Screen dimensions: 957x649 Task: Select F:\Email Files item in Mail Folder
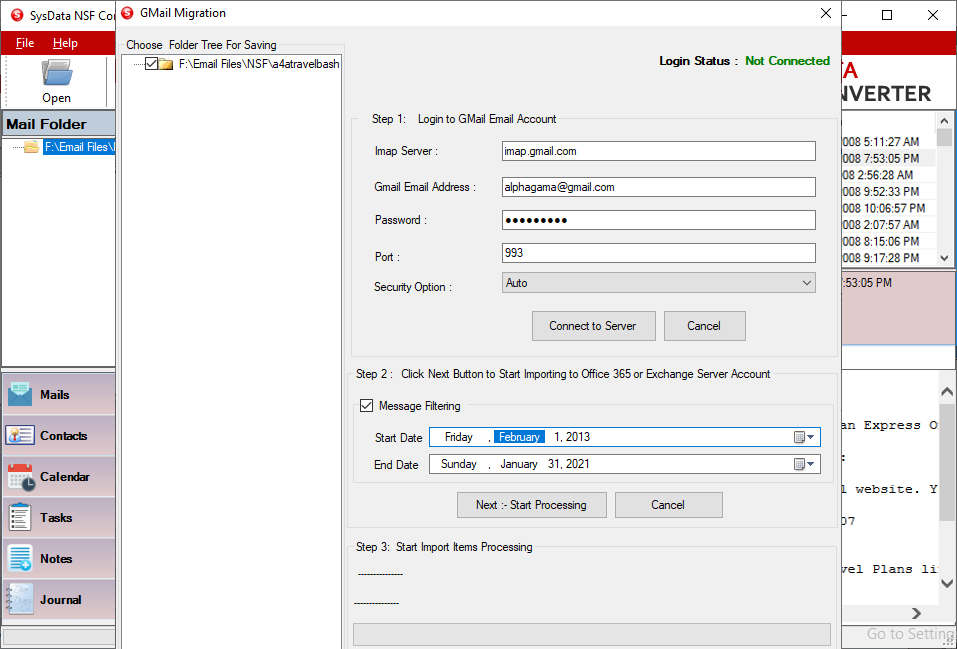point(79,147)
